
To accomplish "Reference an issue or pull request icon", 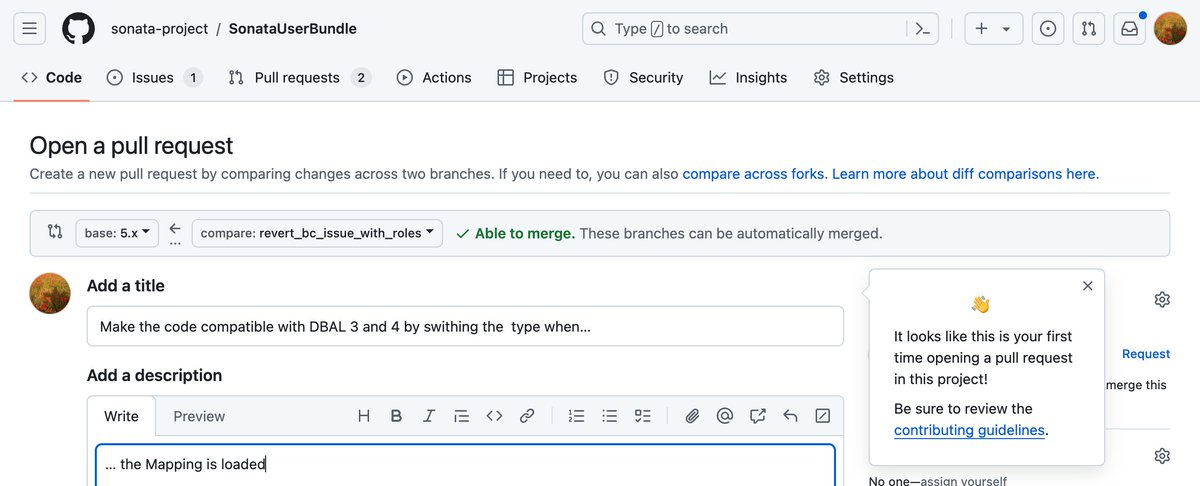I will pyautogui.click(x=757, y=416).
